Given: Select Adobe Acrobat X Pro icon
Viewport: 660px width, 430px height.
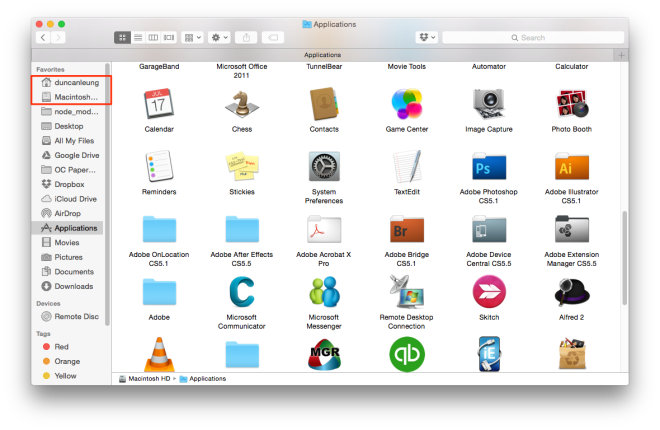Looking at the screenshot, I should [324, 229].
